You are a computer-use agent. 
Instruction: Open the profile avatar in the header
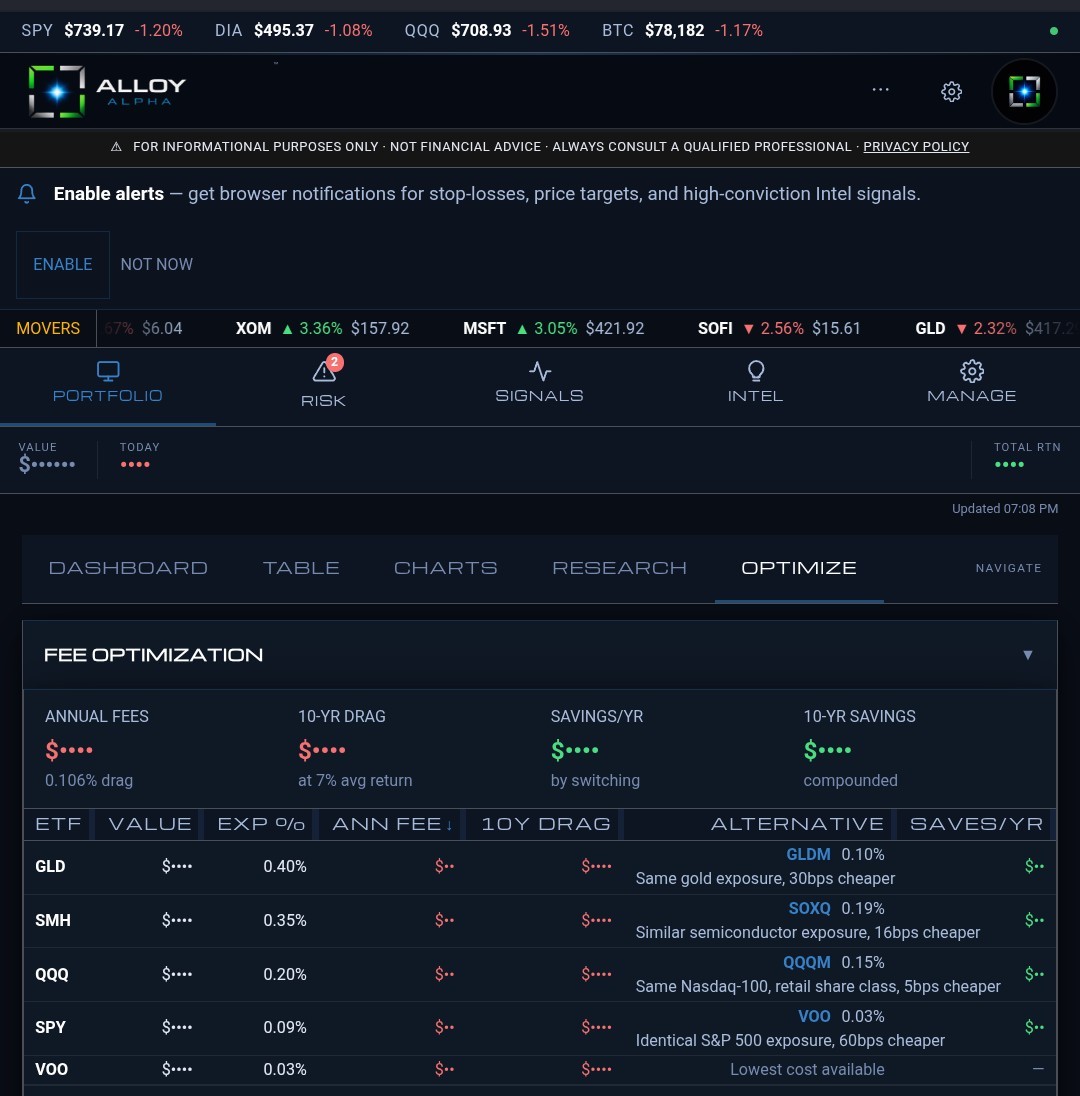[1024, 92]
